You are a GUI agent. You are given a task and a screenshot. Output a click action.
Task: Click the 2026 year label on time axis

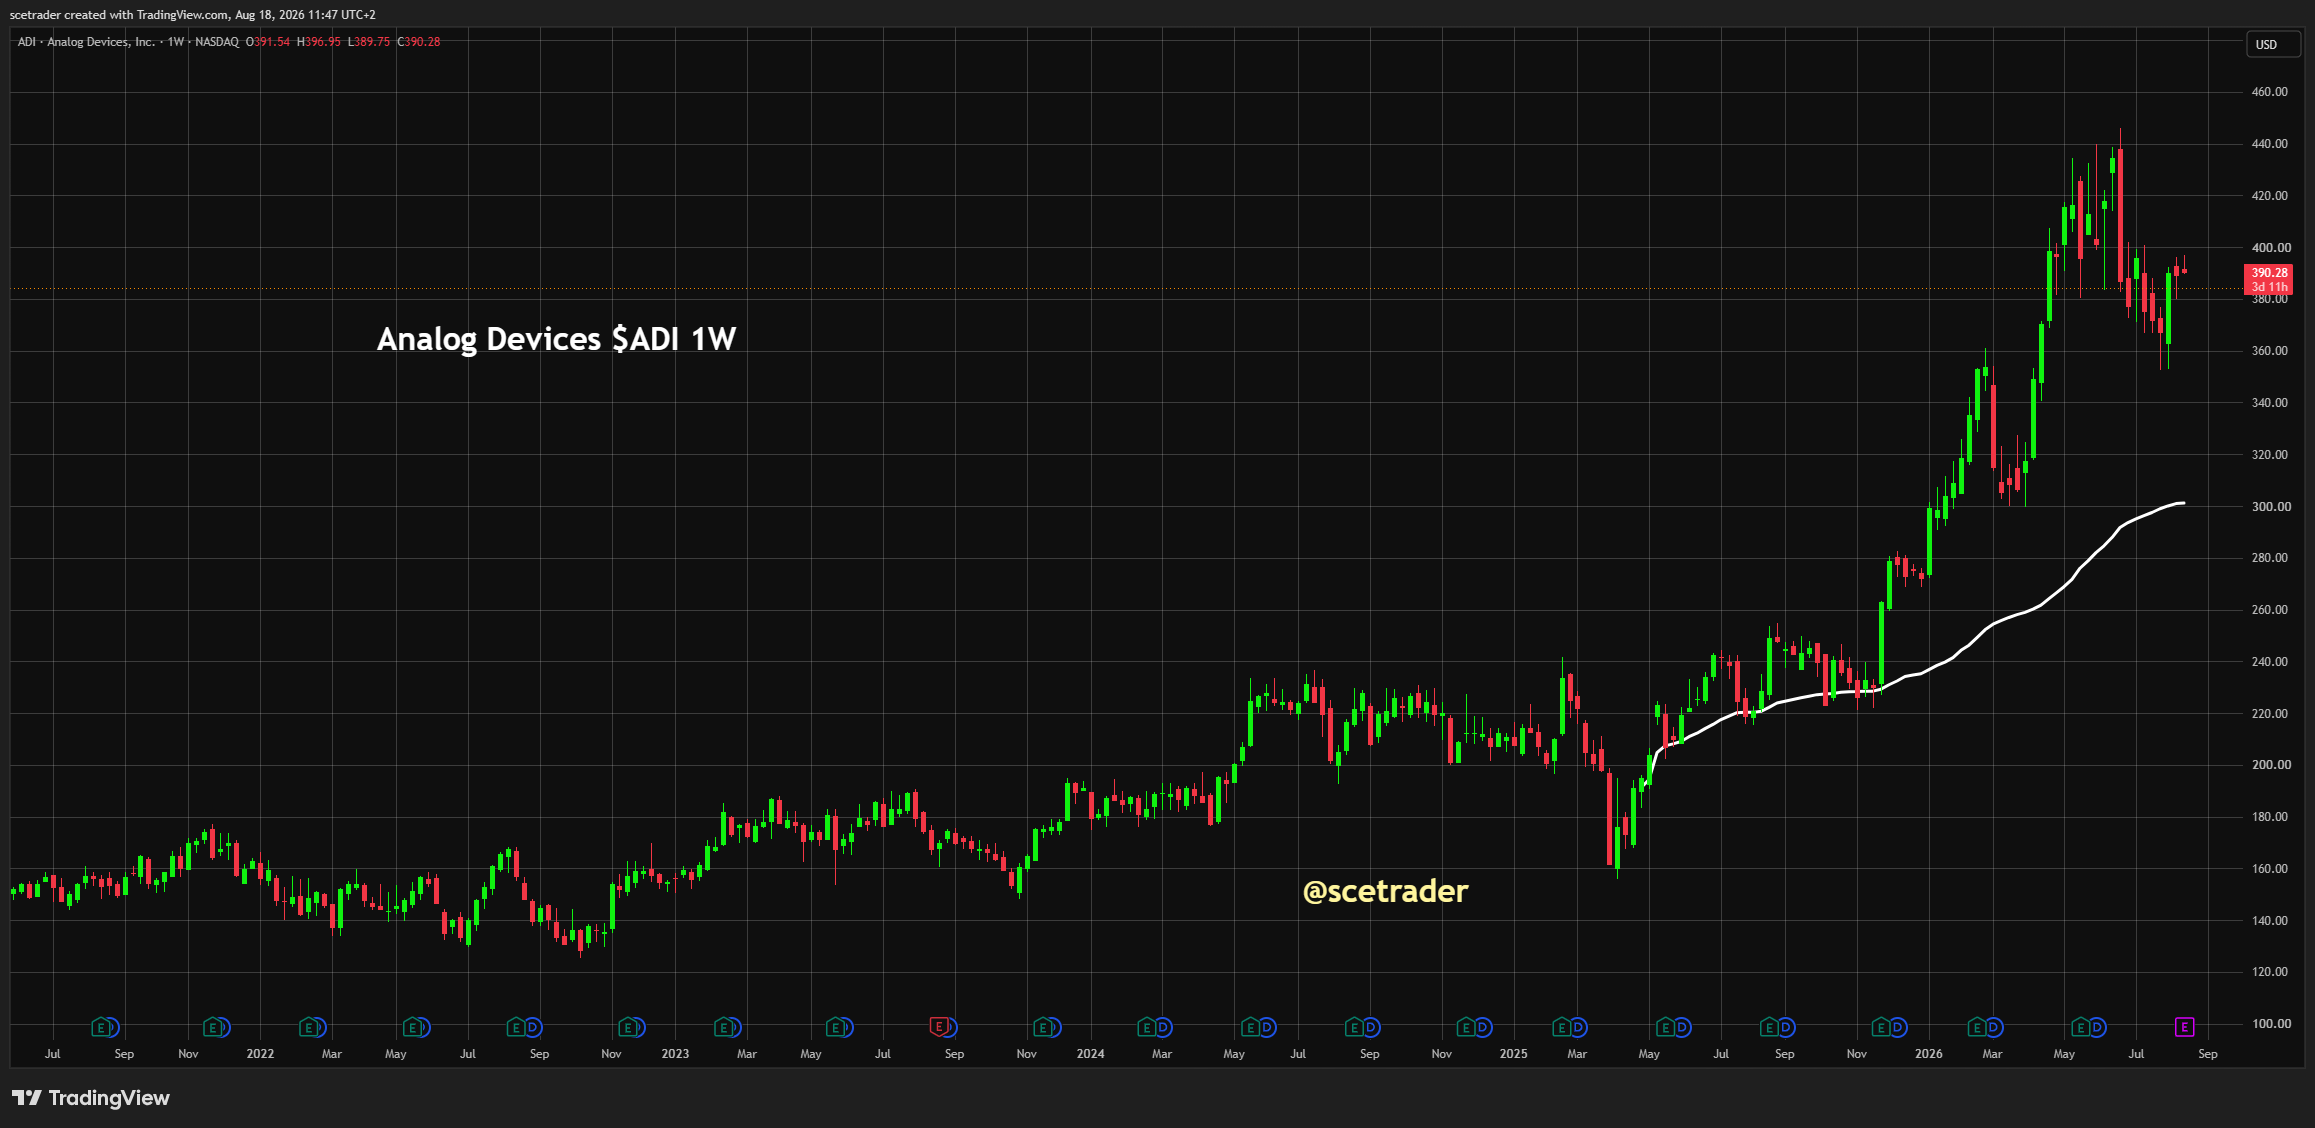[1928, 1054]
